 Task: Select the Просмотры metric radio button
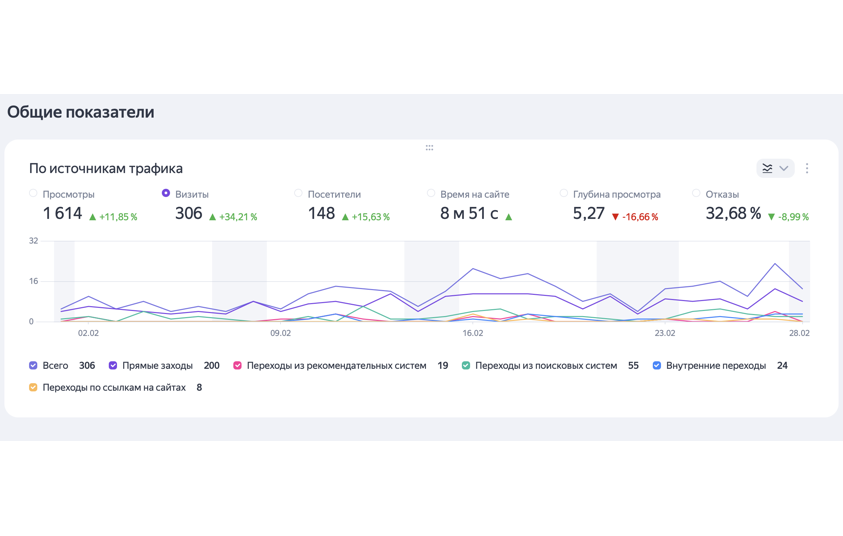pos(33,193)
